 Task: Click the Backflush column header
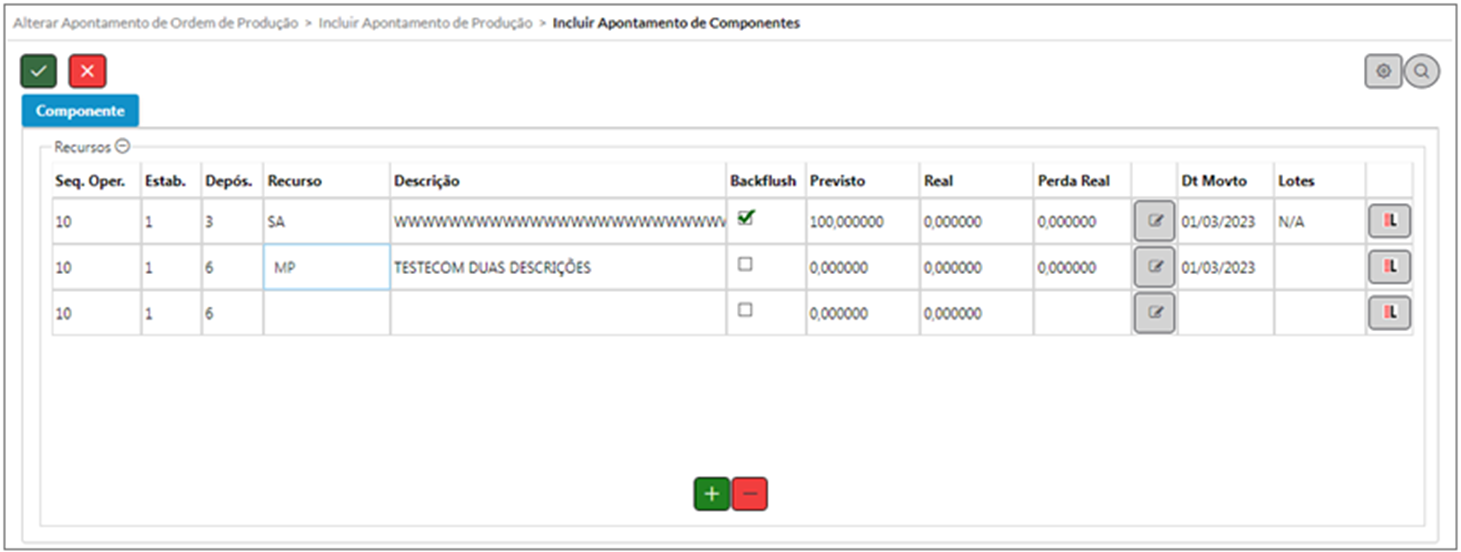[x=763, y=181]
